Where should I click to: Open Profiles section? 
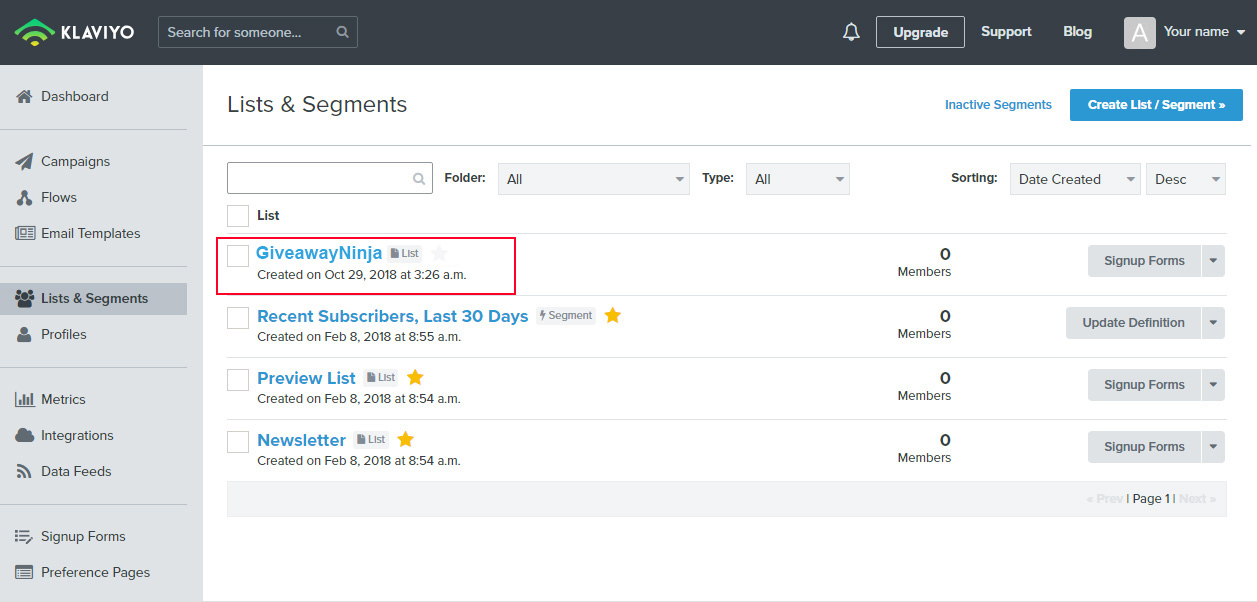tap(64, 335)
